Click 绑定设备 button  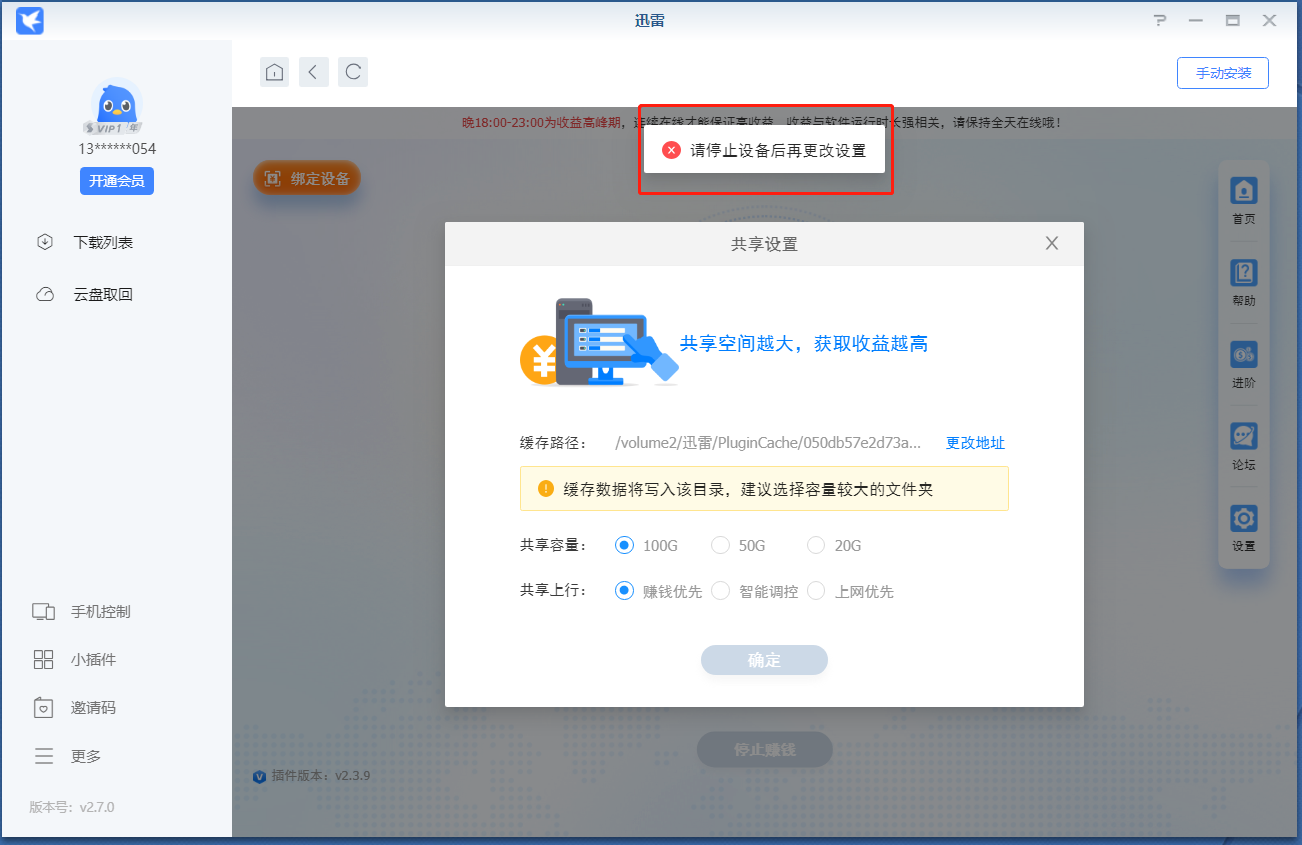tap(306, 179)
